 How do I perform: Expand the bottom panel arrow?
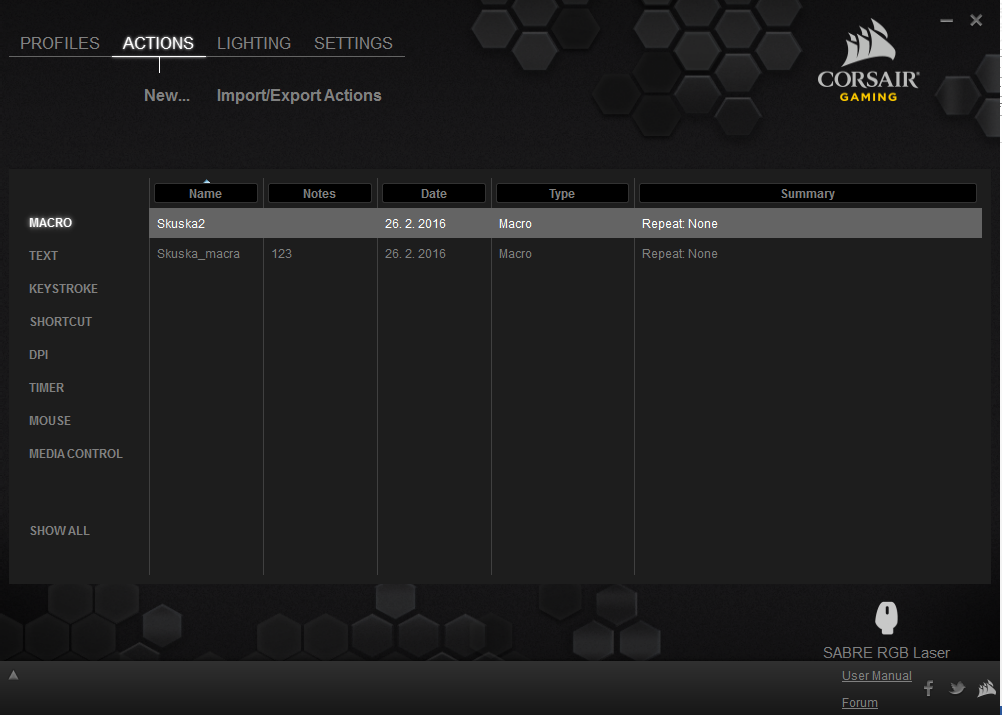click(x=13, y=676)
